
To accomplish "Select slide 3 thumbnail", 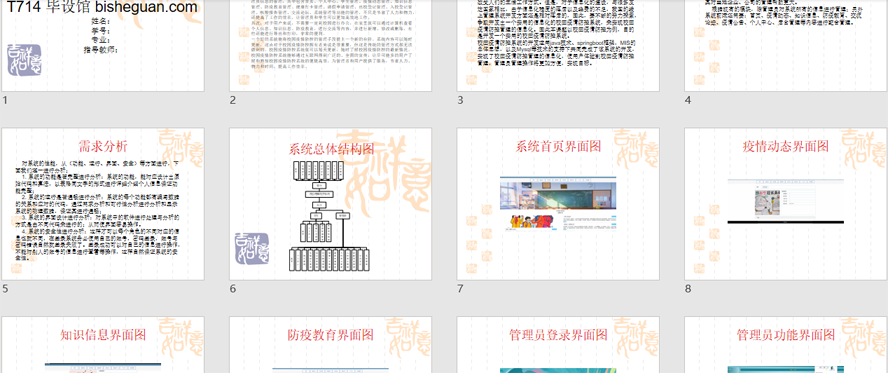I will pyautogui.click(x=558, y=45).
